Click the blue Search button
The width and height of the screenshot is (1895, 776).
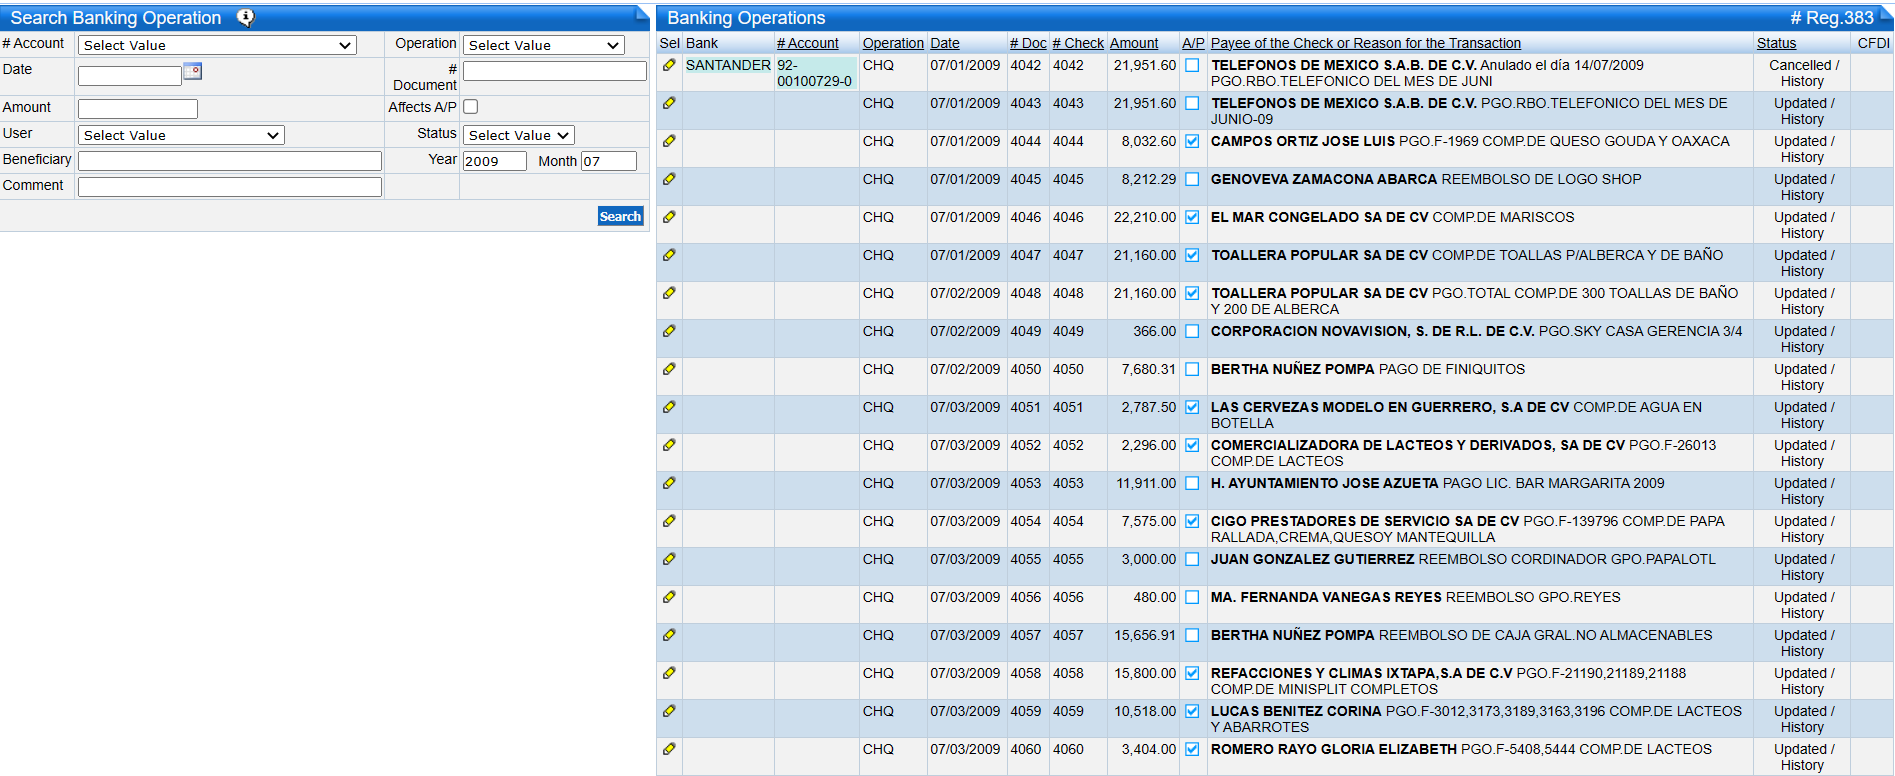(x=620, y=216)
